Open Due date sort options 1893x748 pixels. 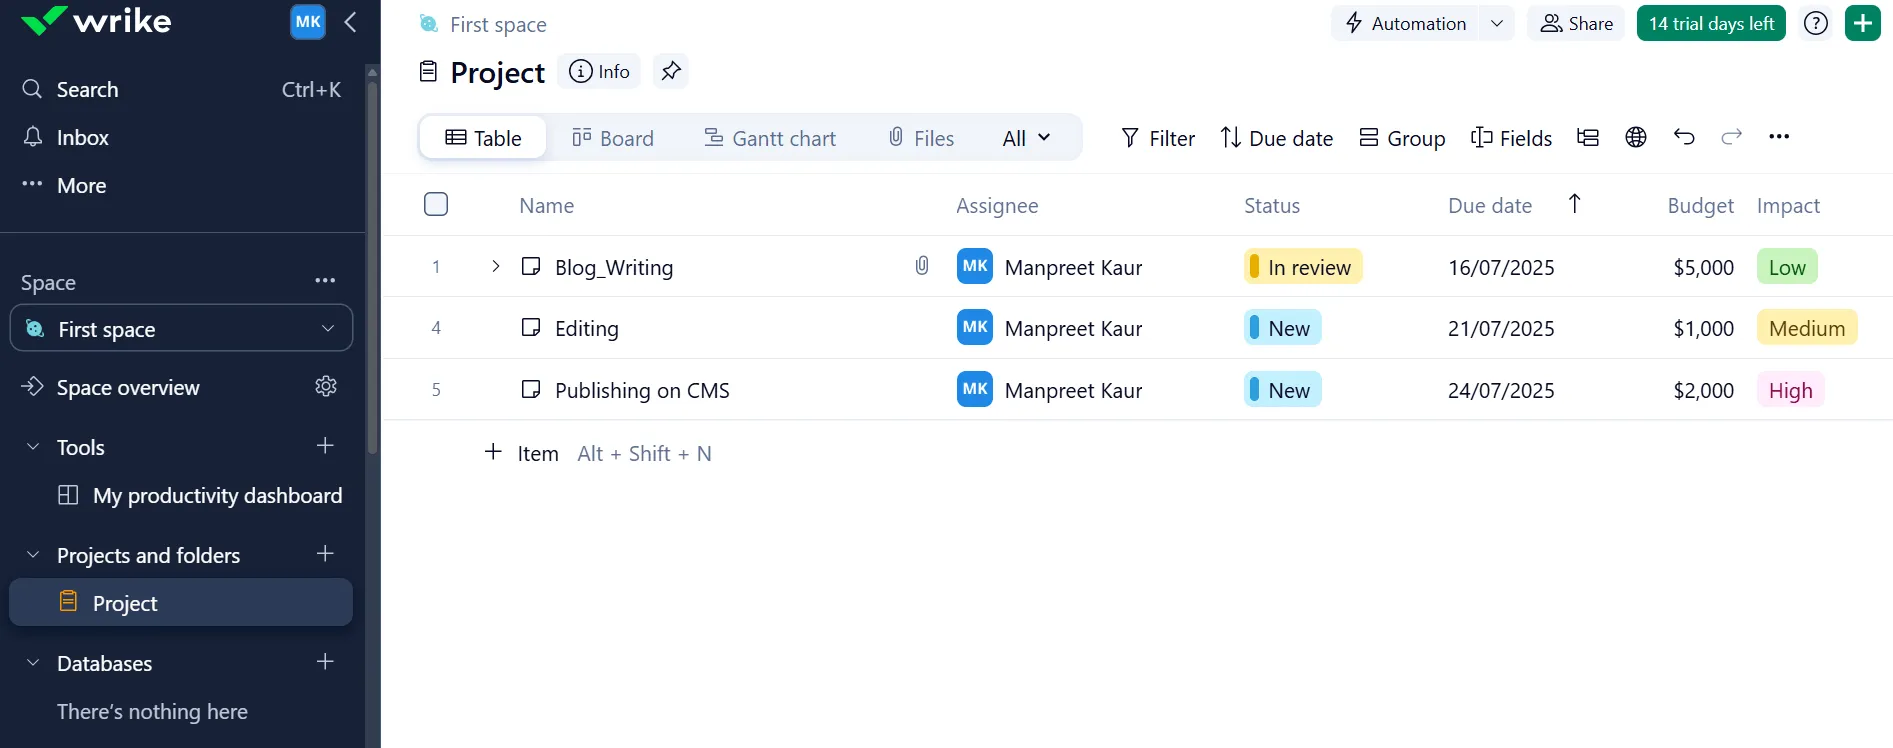pos(1277,137)
